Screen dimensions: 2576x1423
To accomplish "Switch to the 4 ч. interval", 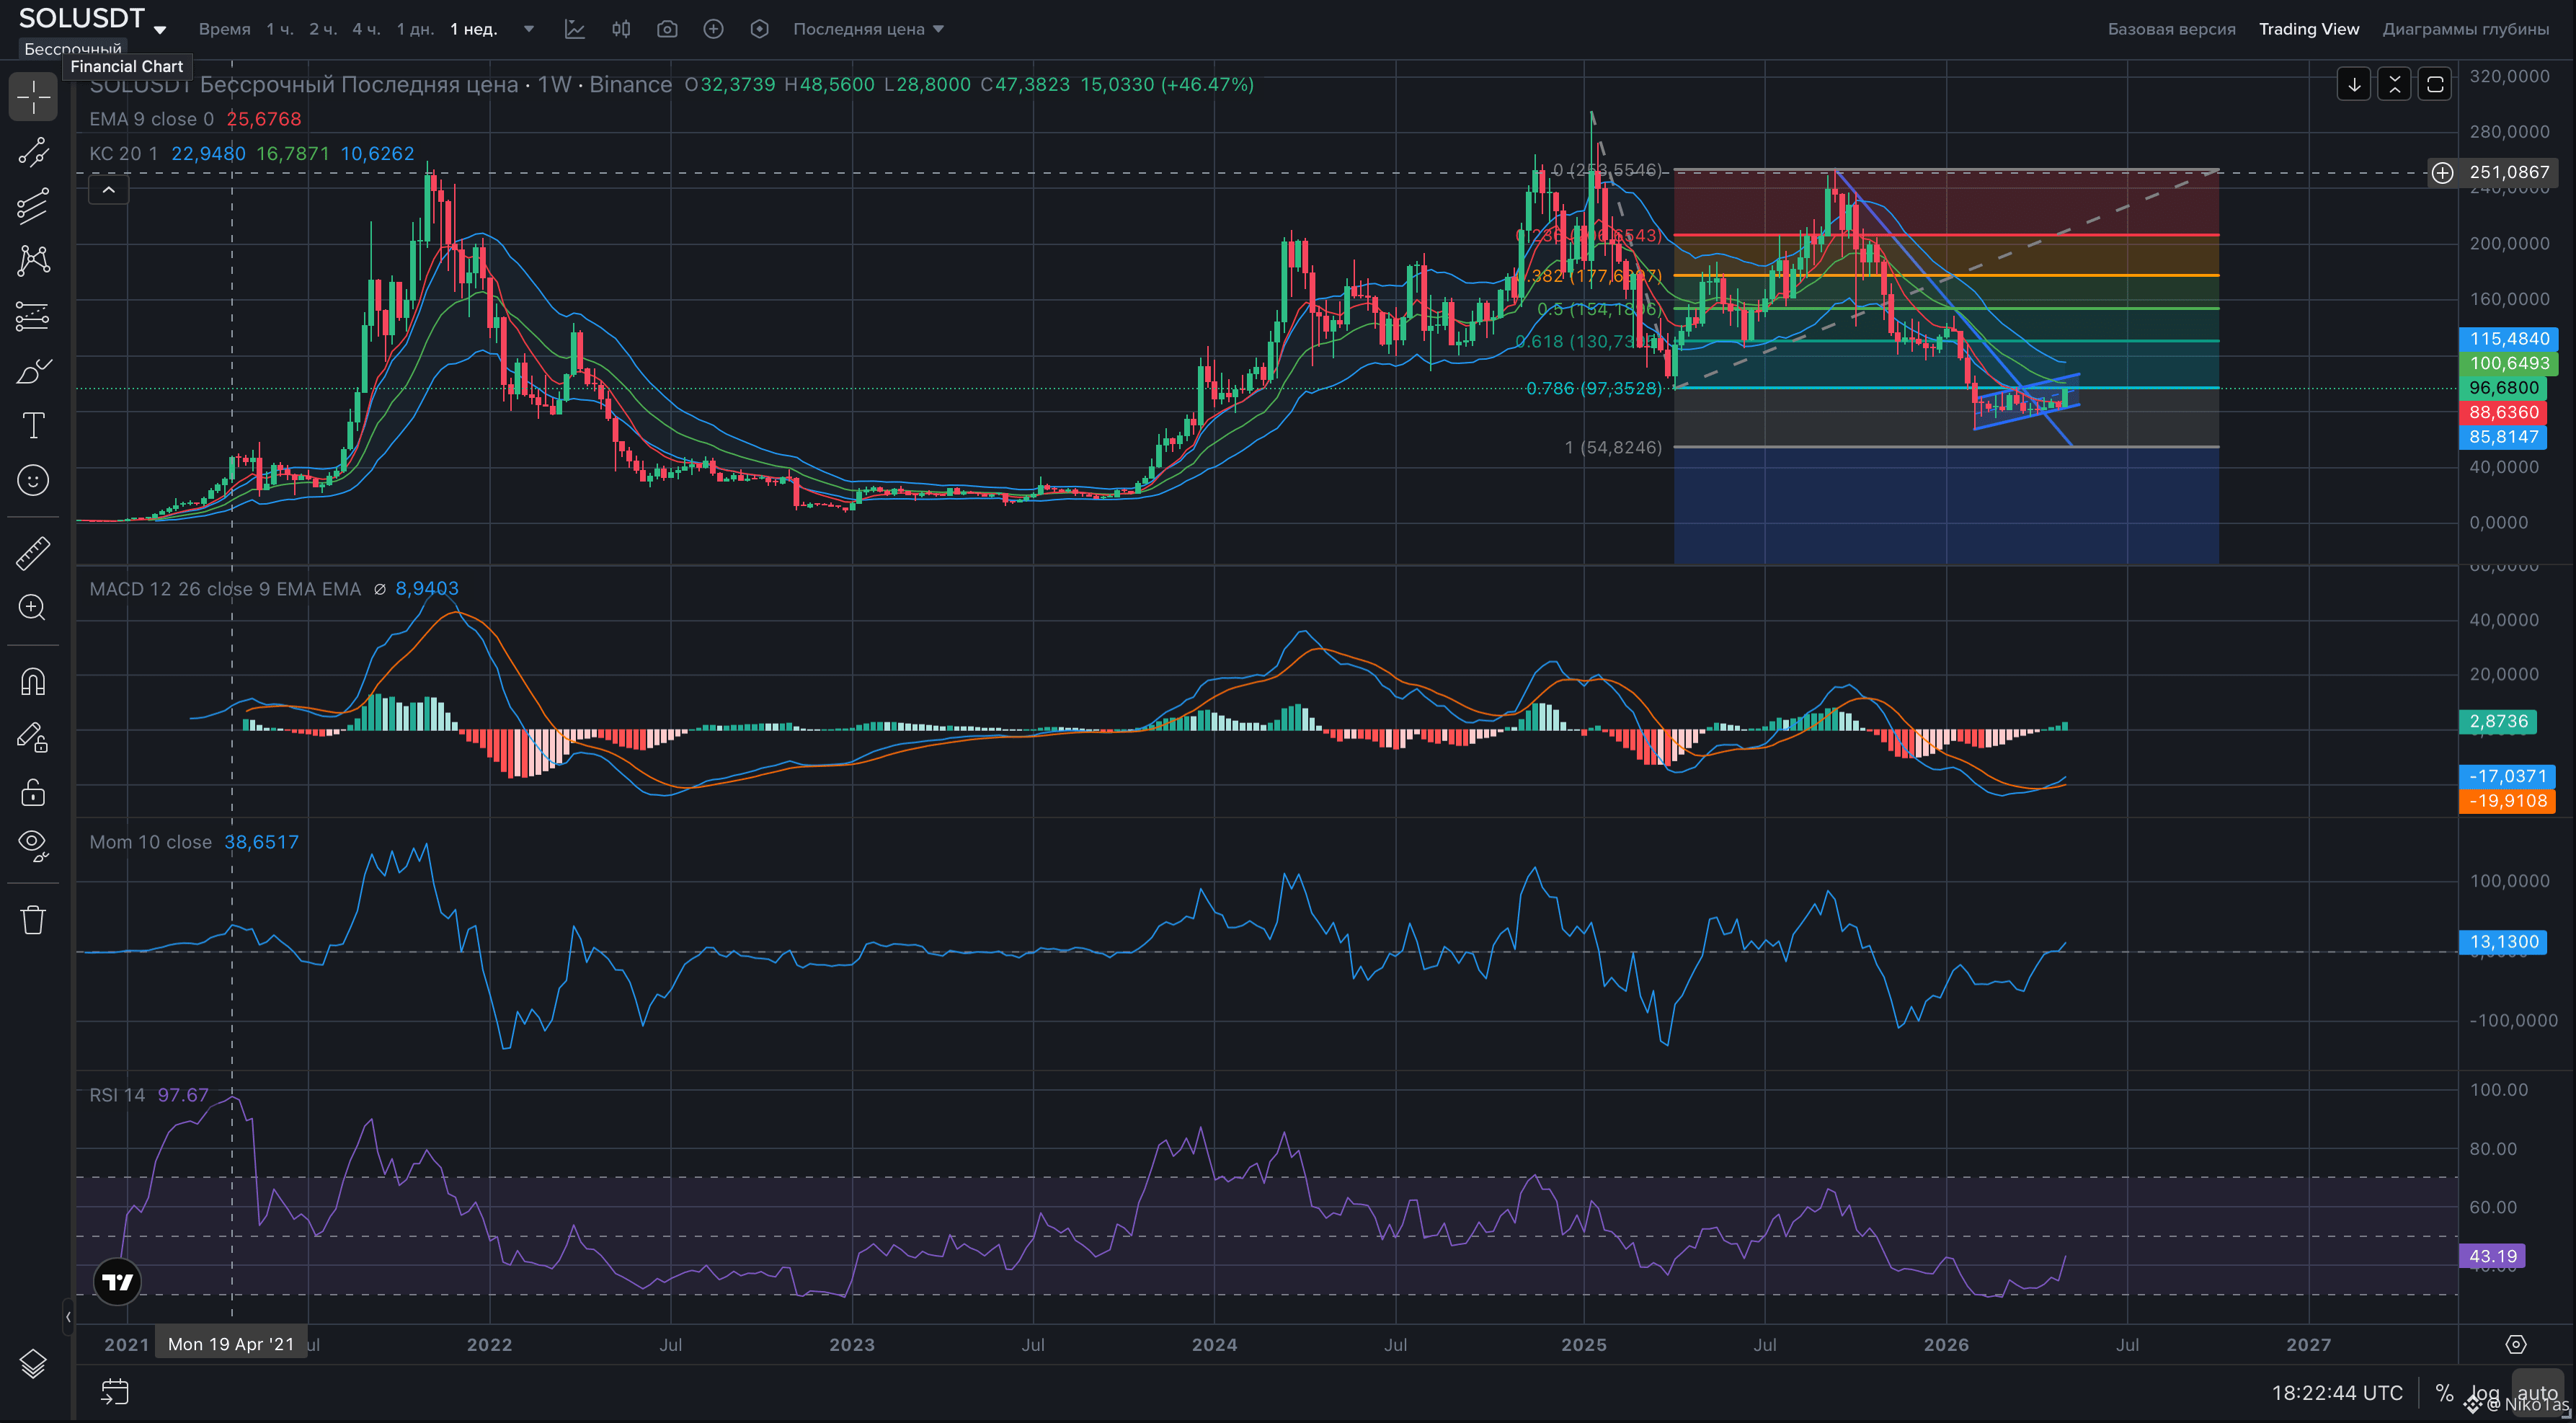I will pos(366,29).
